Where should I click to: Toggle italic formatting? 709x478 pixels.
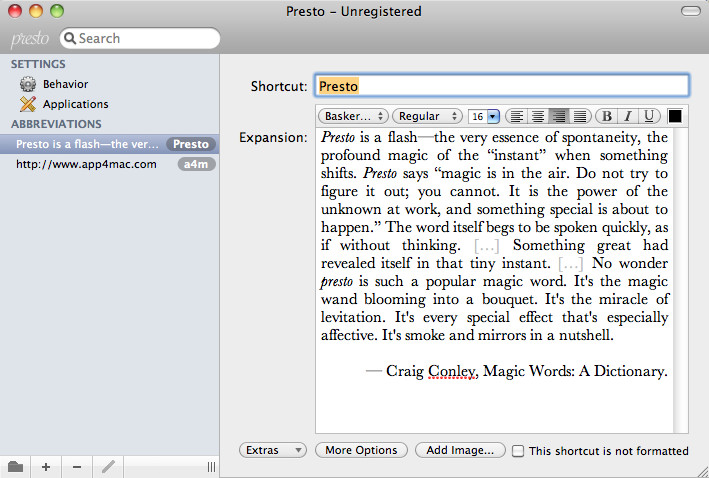click(x=629, y=116)
